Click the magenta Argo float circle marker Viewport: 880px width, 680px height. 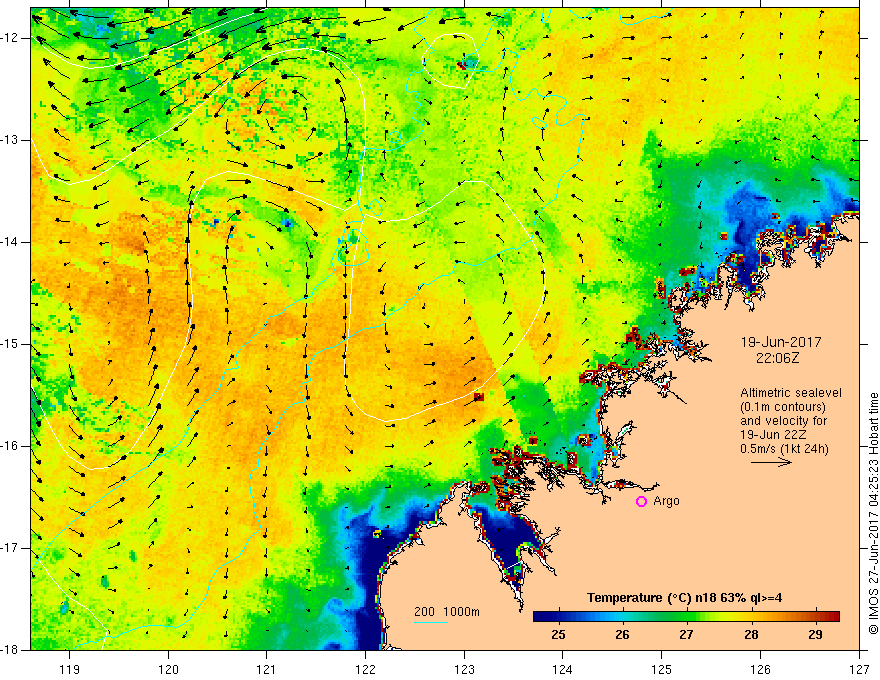point(641,502)
